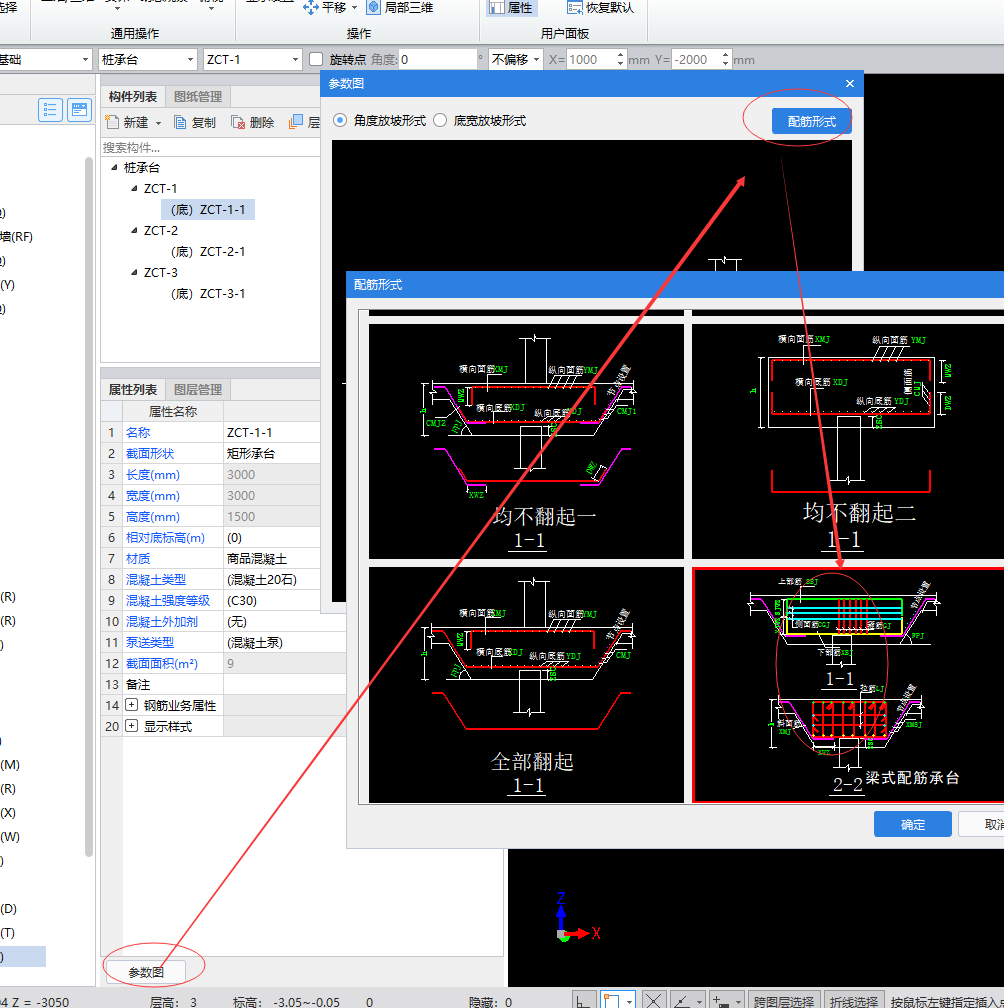Click the 删除 delete component icon

pyautogui.click(x=238, y=122)
